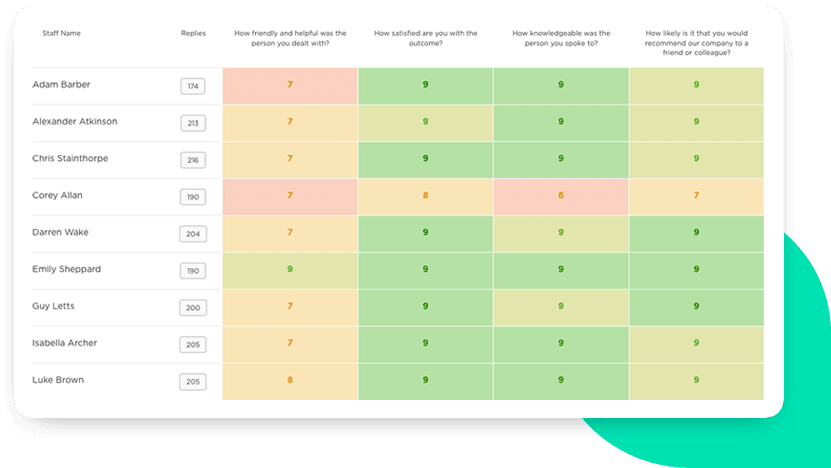Click Adam Barber's 174 replies badge
Screen dimensions: 831x468
tap(193, 87)
